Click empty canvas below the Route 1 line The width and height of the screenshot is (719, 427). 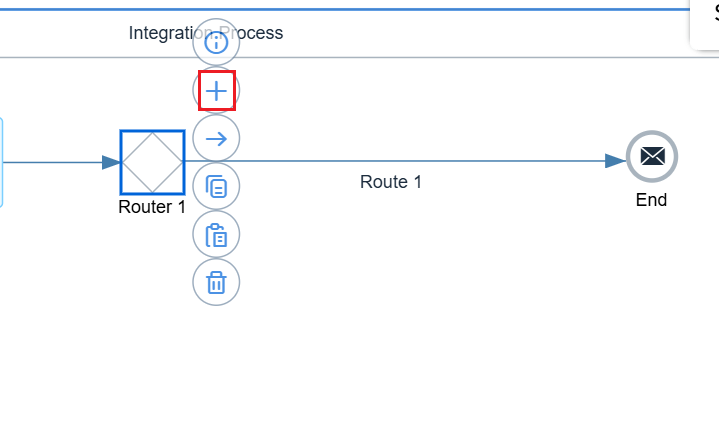420,300
